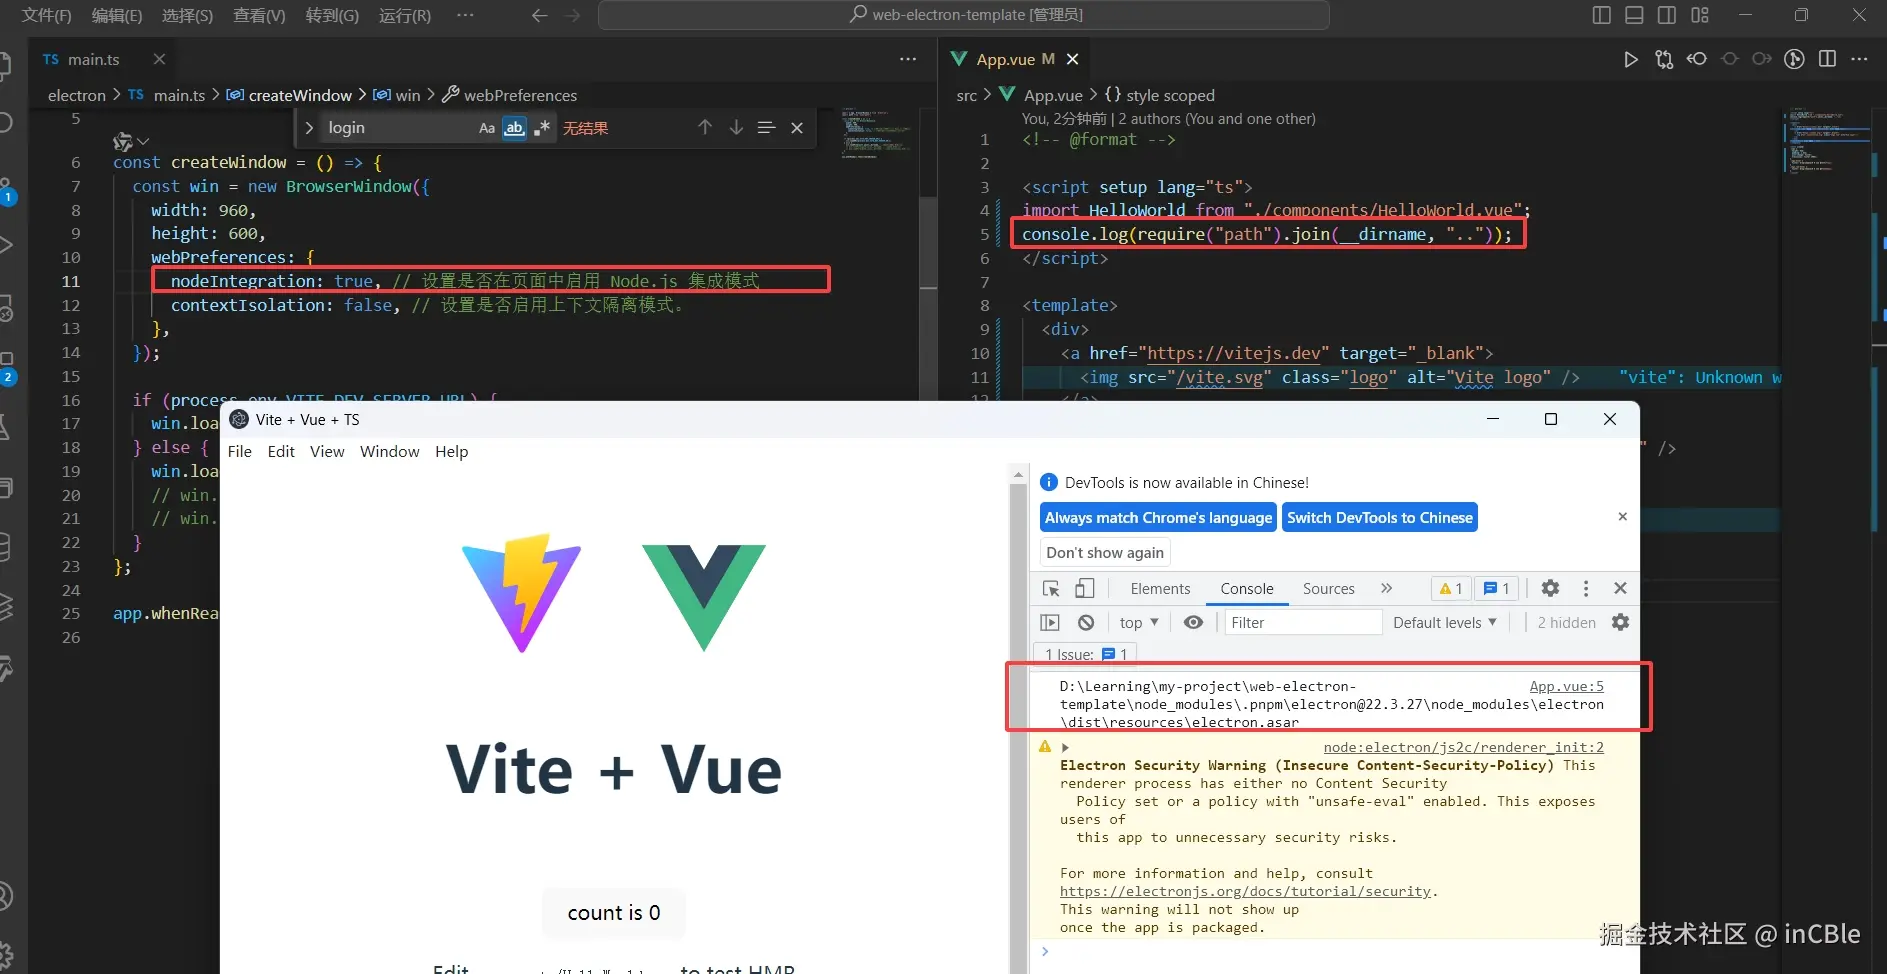Close the main.ts tab
1887x974 pixels.
click(159, 59)
